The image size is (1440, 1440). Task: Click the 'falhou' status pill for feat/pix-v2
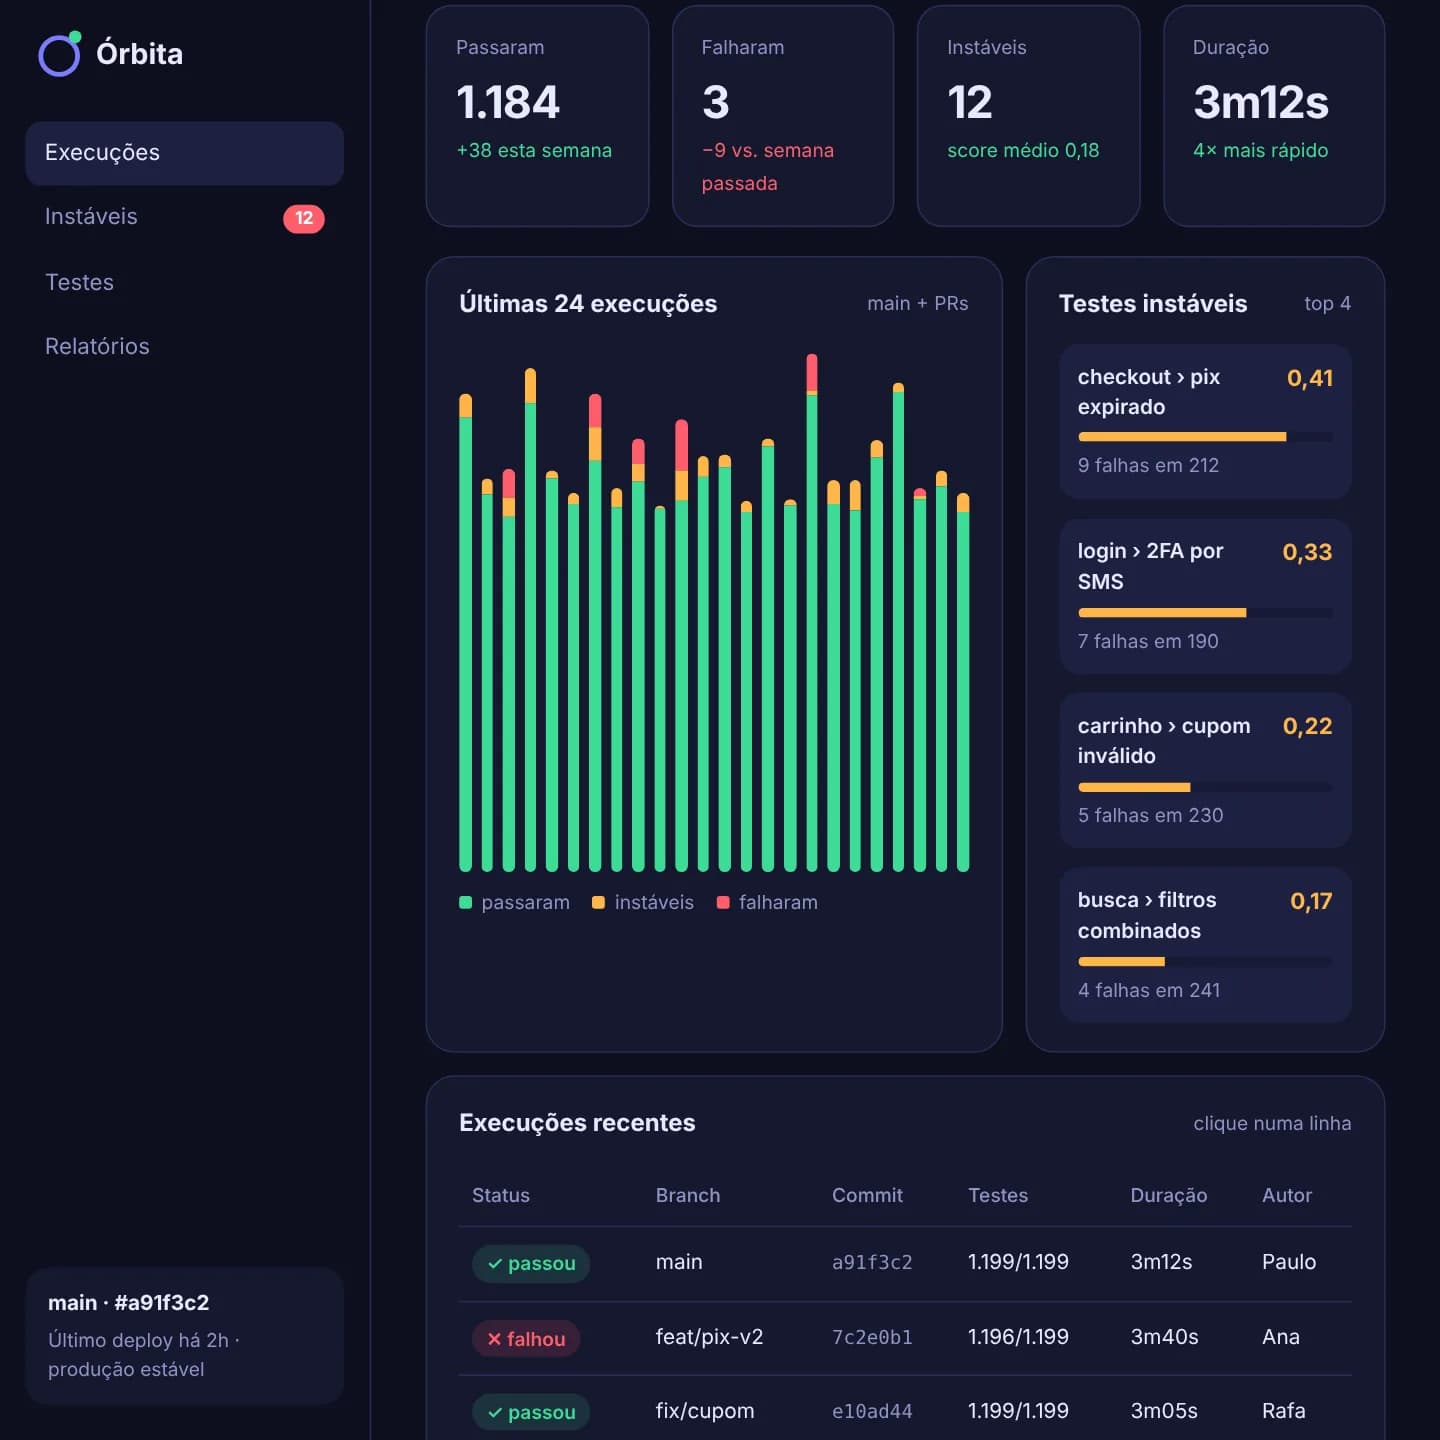click(x=526, y=1339)
